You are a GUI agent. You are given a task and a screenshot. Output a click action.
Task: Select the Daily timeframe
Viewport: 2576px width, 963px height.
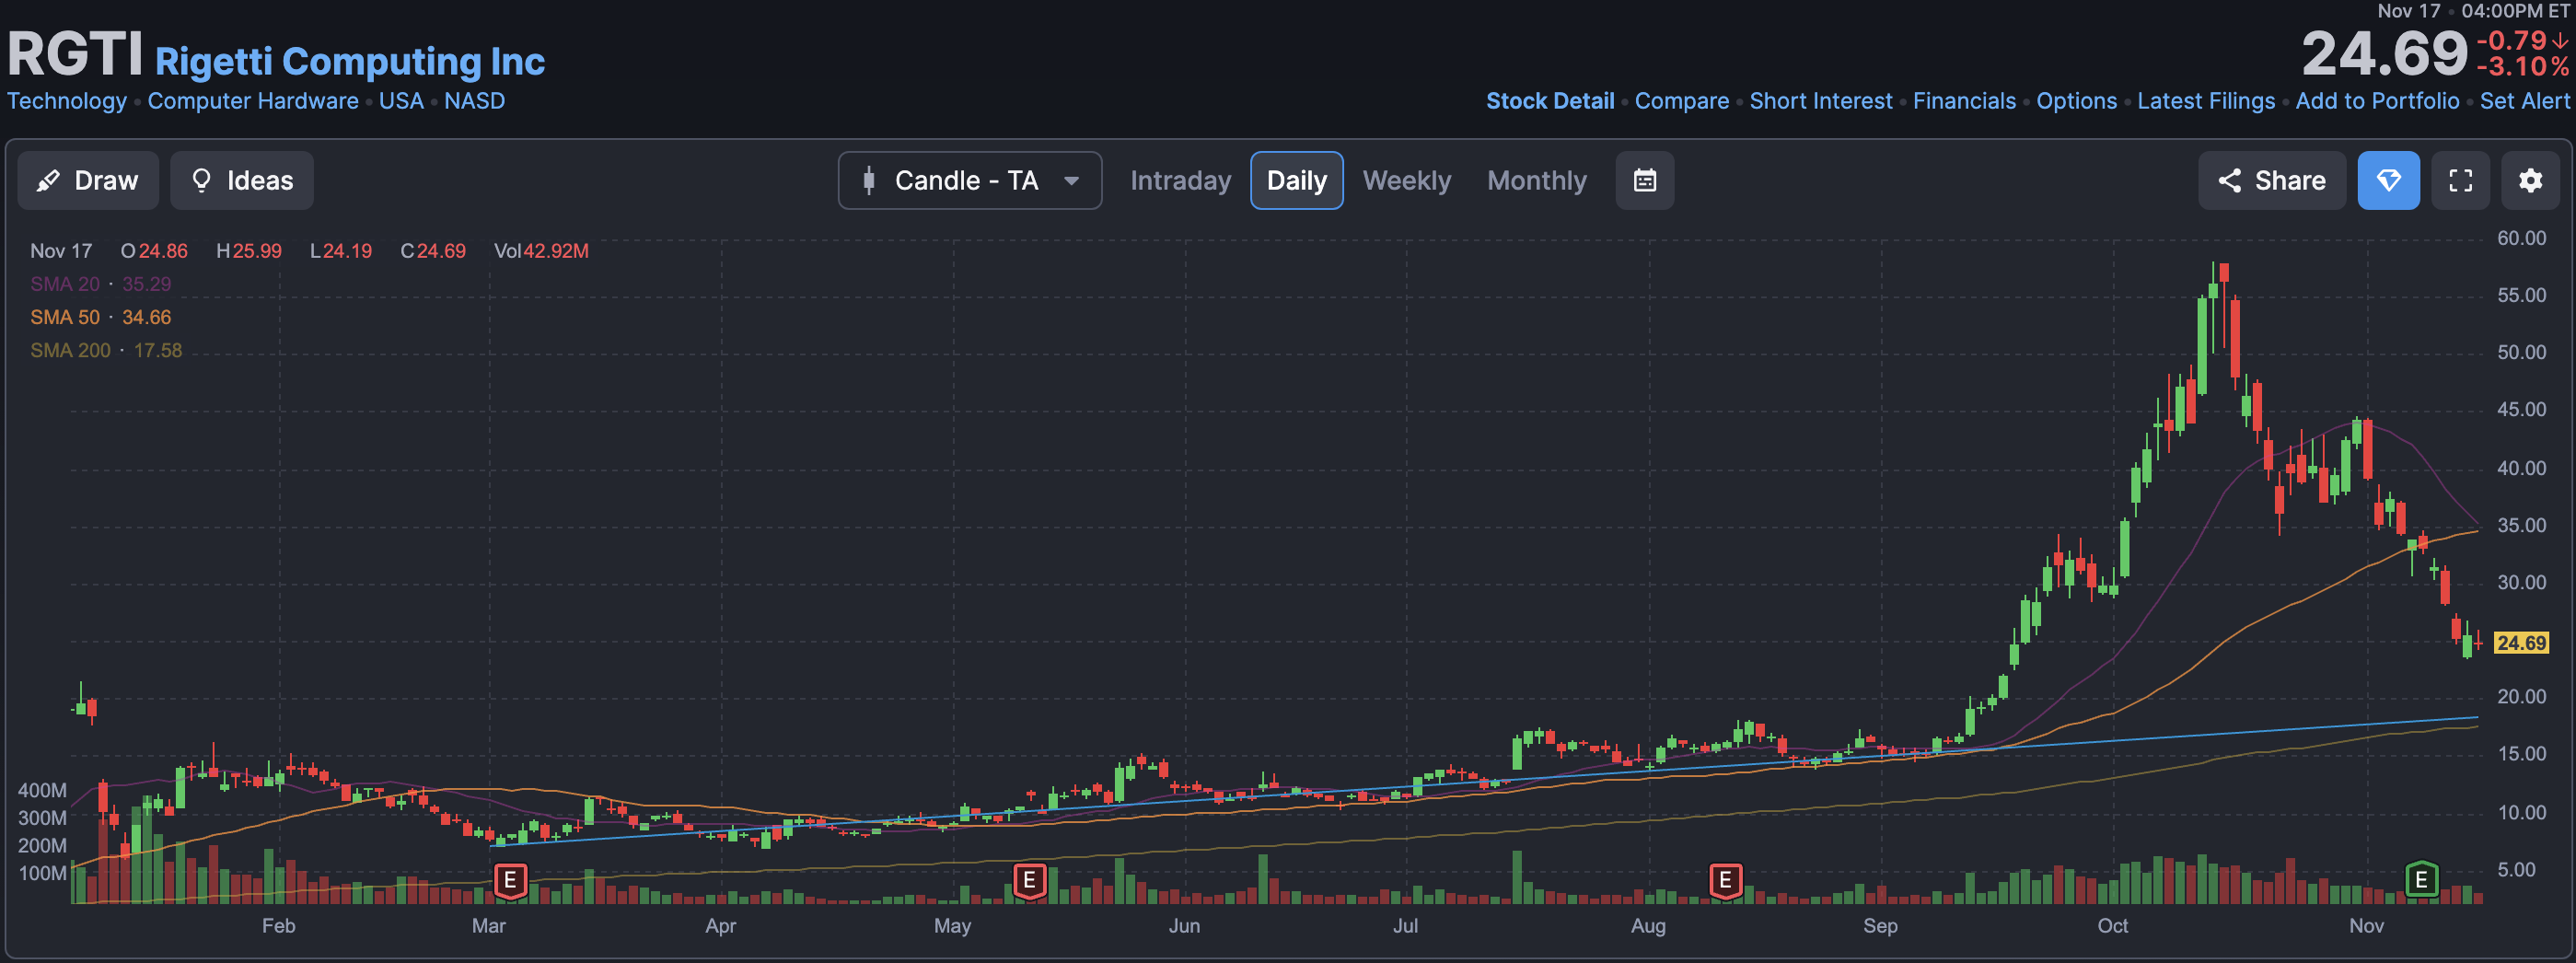point(1296,180)
